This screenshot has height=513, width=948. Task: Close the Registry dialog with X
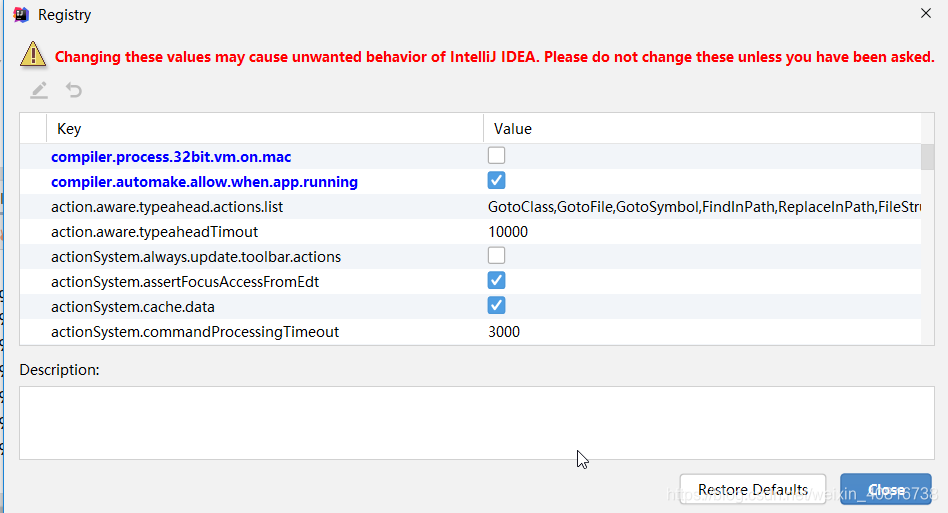click(926, 13)
